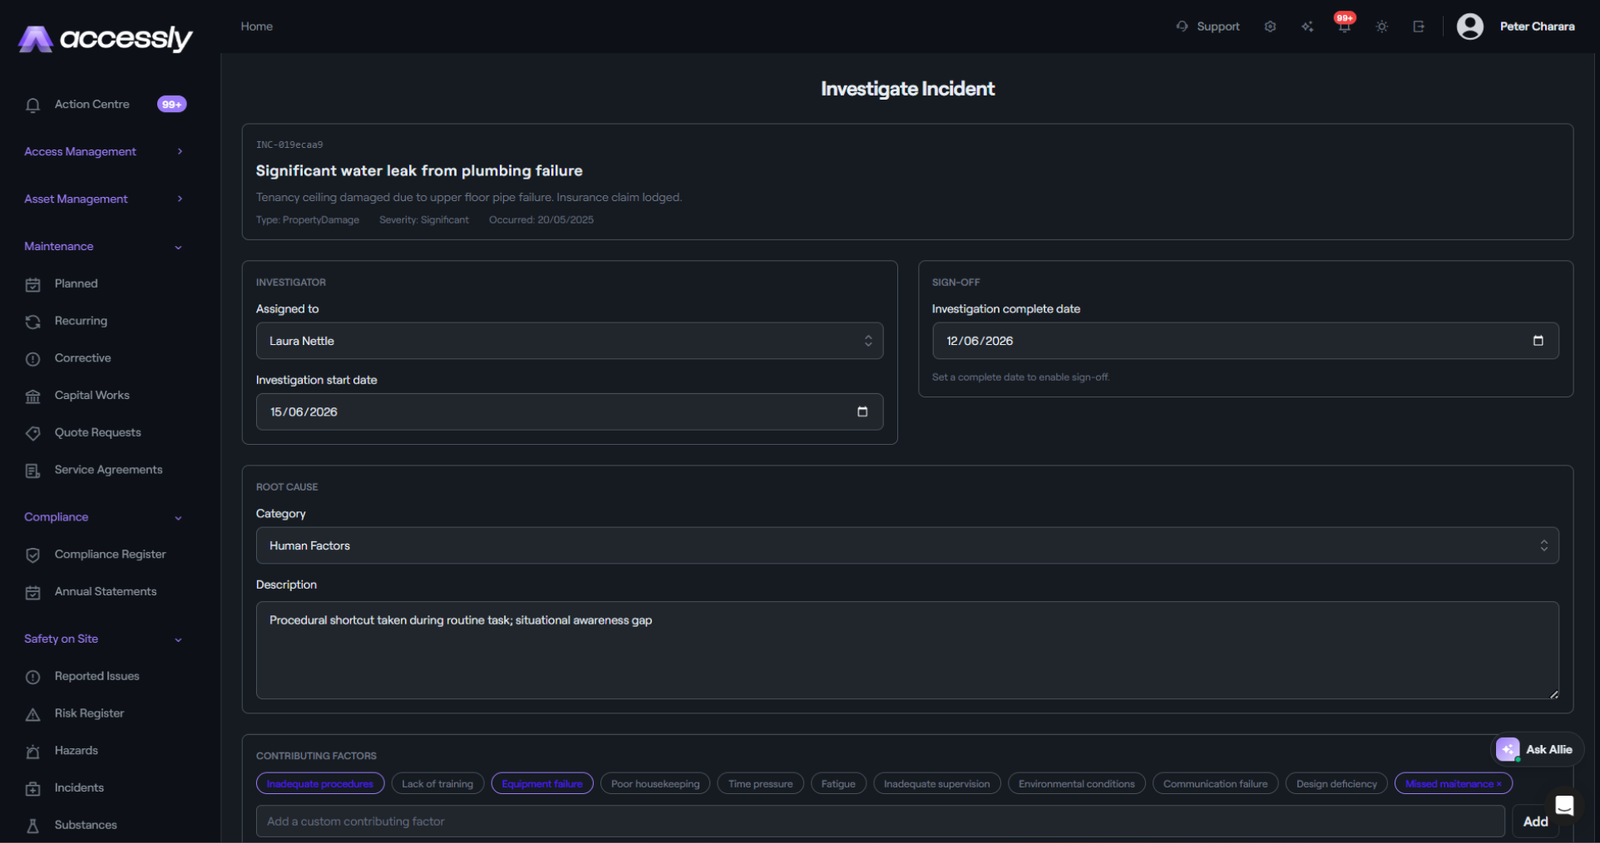Open the Root Cause Category dropdown

tap(907, 546)
